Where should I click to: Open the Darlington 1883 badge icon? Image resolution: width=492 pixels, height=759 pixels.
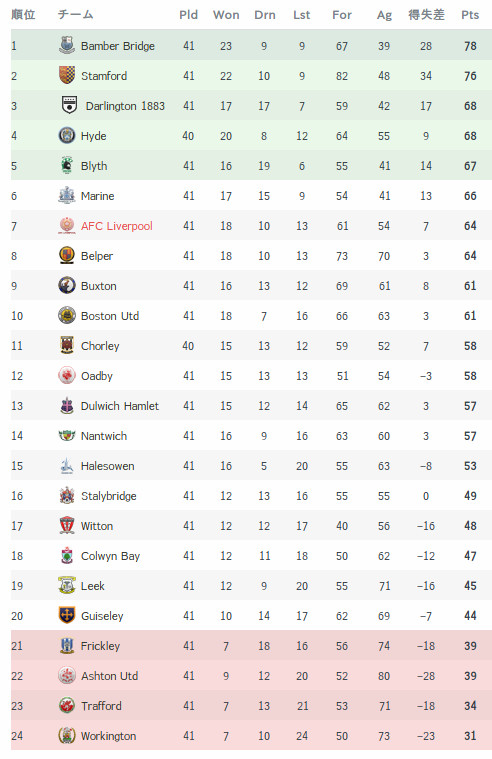70,105
